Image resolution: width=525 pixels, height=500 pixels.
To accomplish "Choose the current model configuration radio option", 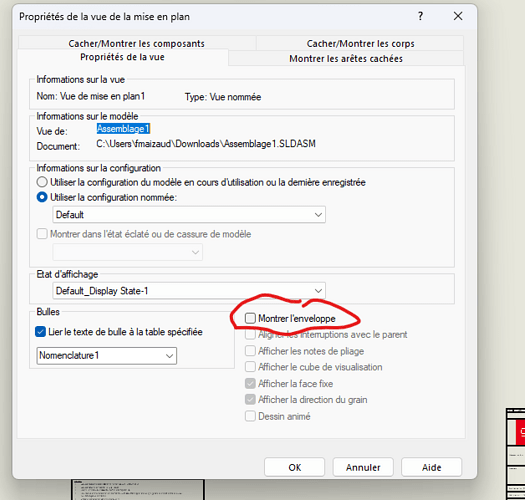I will pos(42,182).
